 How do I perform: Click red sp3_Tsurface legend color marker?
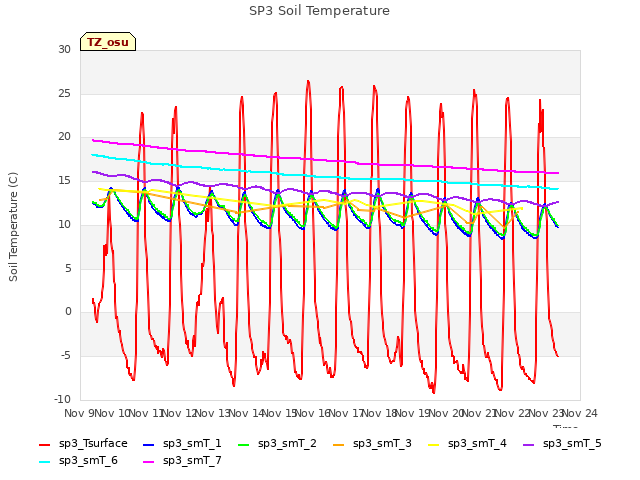click(x=44, y=444)
